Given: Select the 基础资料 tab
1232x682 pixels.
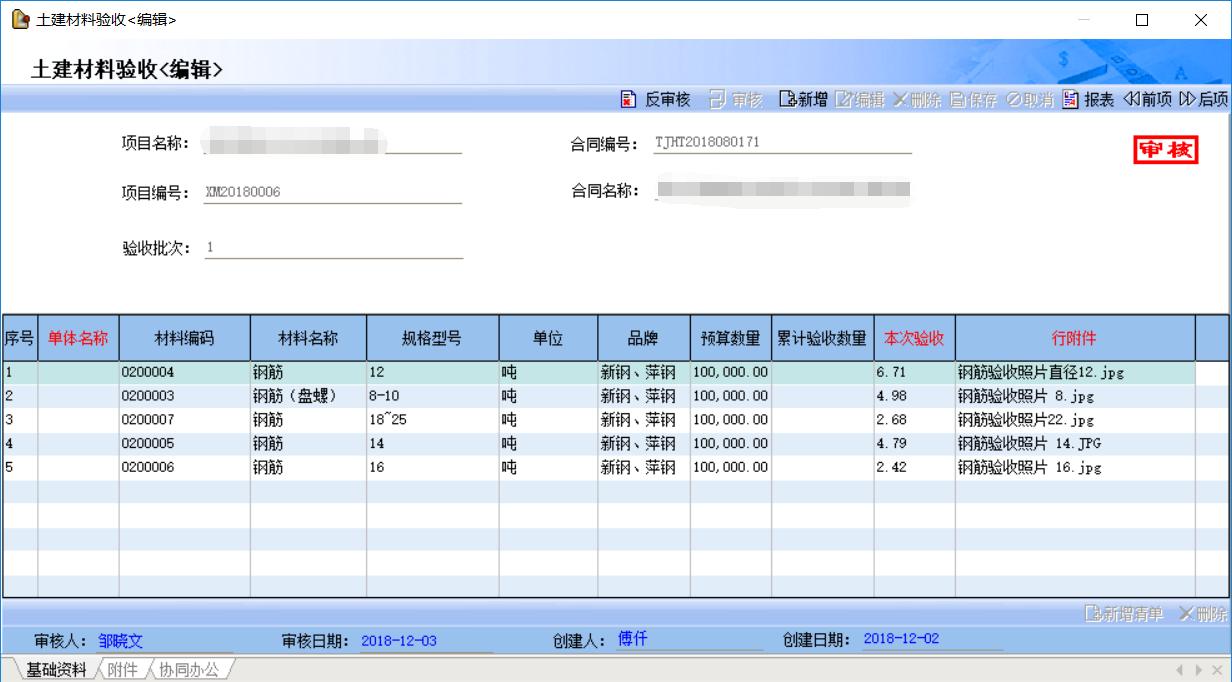Looking at the screenshot, I should click(56, 670).
